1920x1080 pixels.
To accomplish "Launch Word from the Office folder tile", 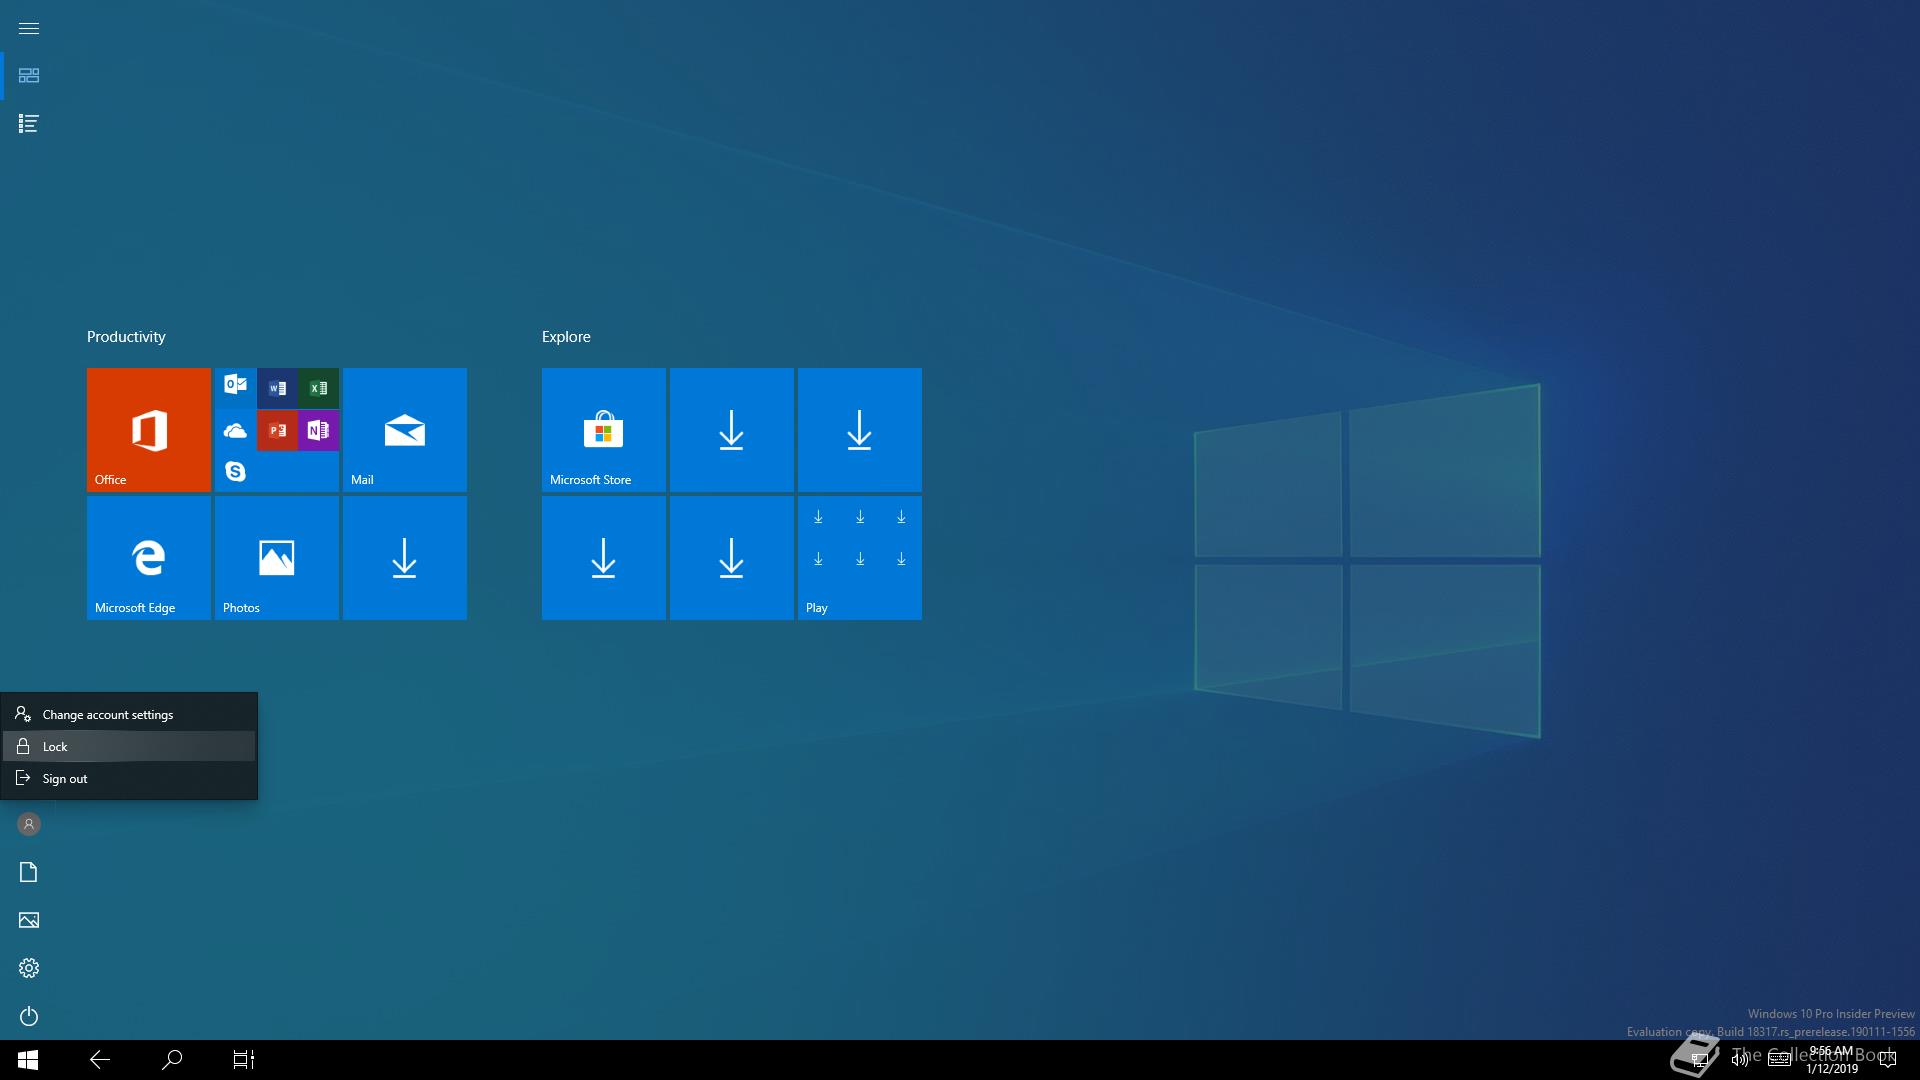I will coord(277,388).
